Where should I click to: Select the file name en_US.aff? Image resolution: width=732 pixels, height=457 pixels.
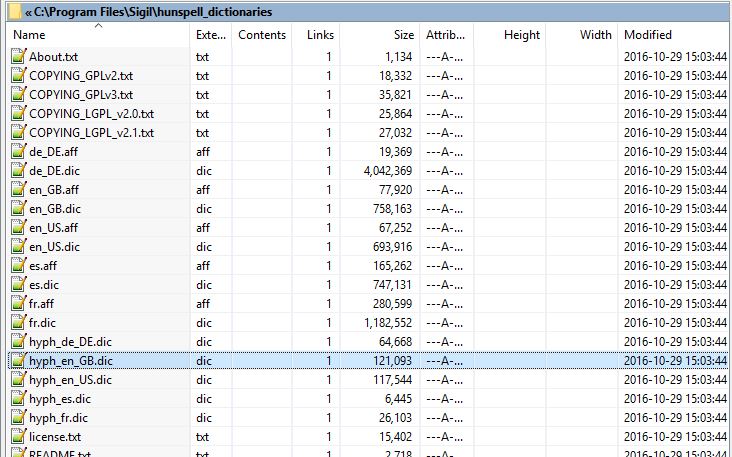coord(53,228)
